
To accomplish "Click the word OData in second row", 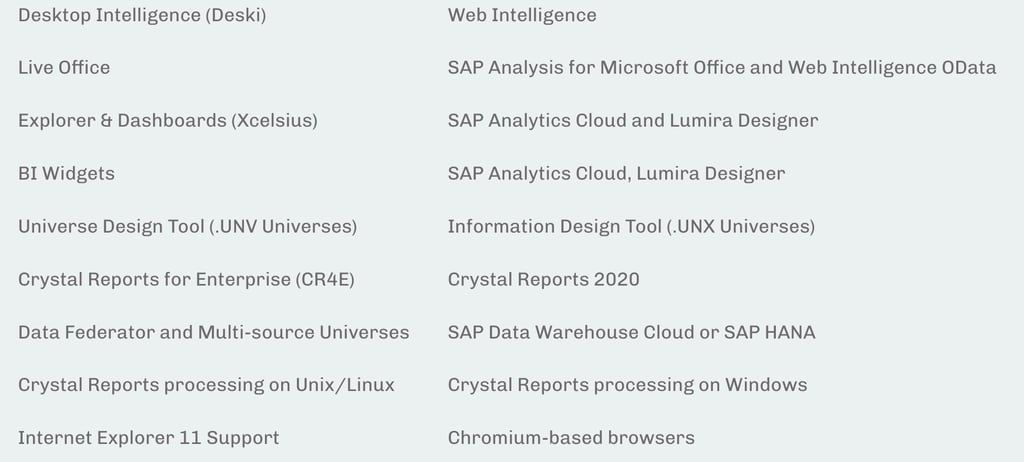I will 968,68.
